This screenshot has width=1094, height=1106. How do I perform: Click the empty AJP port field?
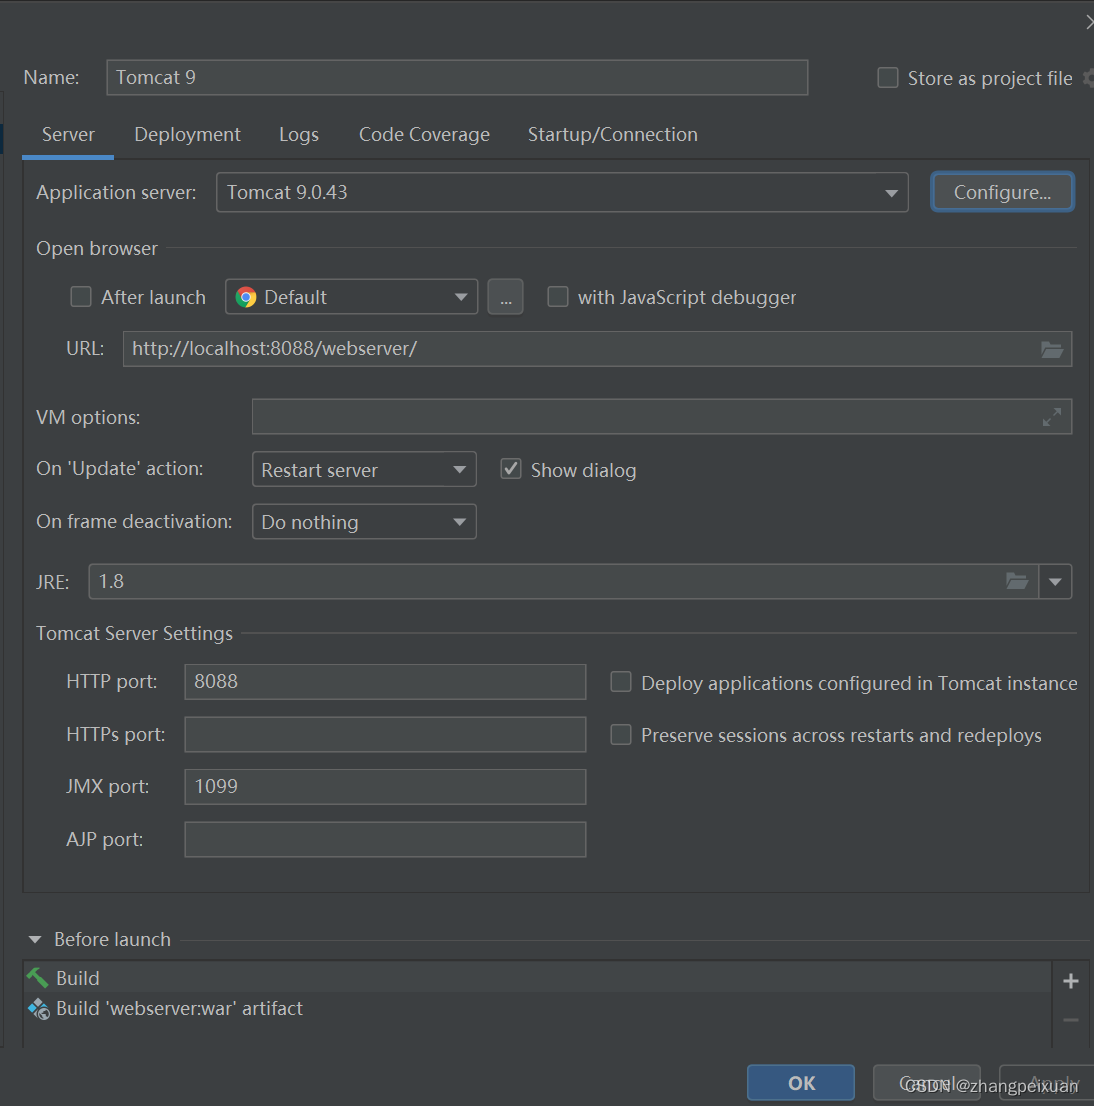[385, 839]
